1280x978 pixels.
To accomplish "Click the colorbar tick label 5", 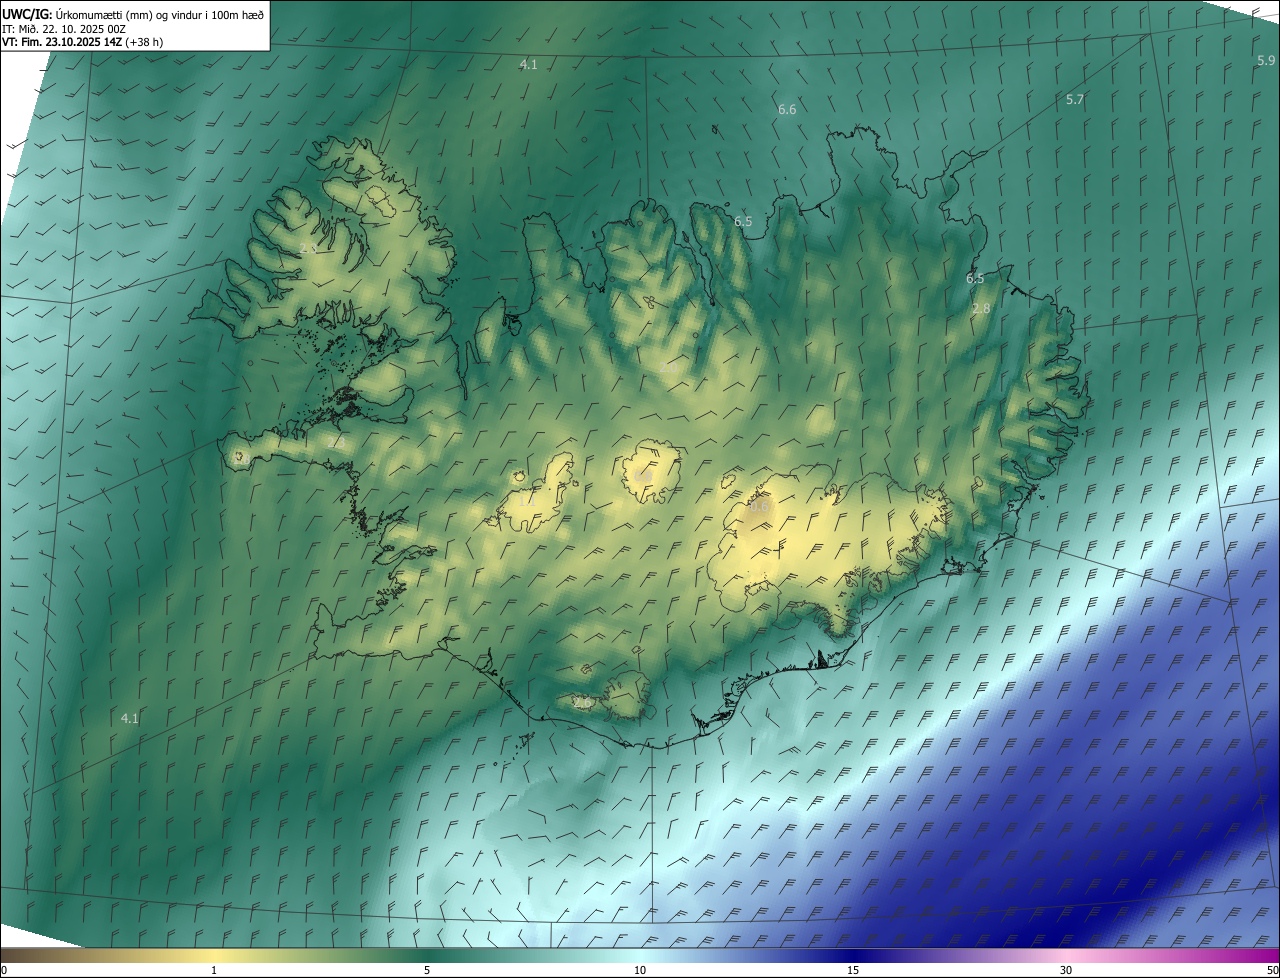I will click(x=427, y=970).
